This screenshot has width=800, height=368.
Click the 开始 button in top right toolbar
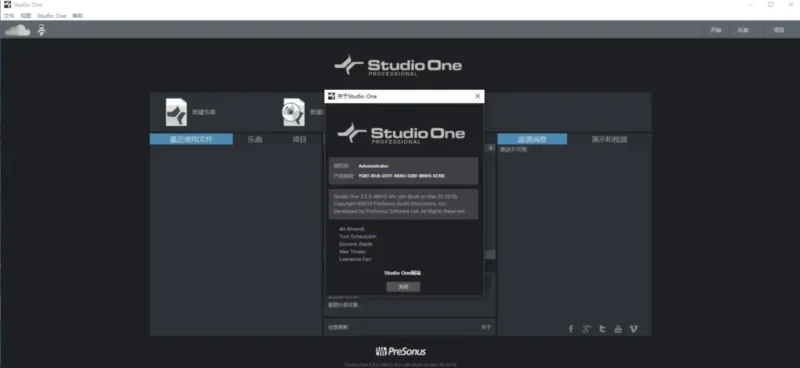coord(716,30)
